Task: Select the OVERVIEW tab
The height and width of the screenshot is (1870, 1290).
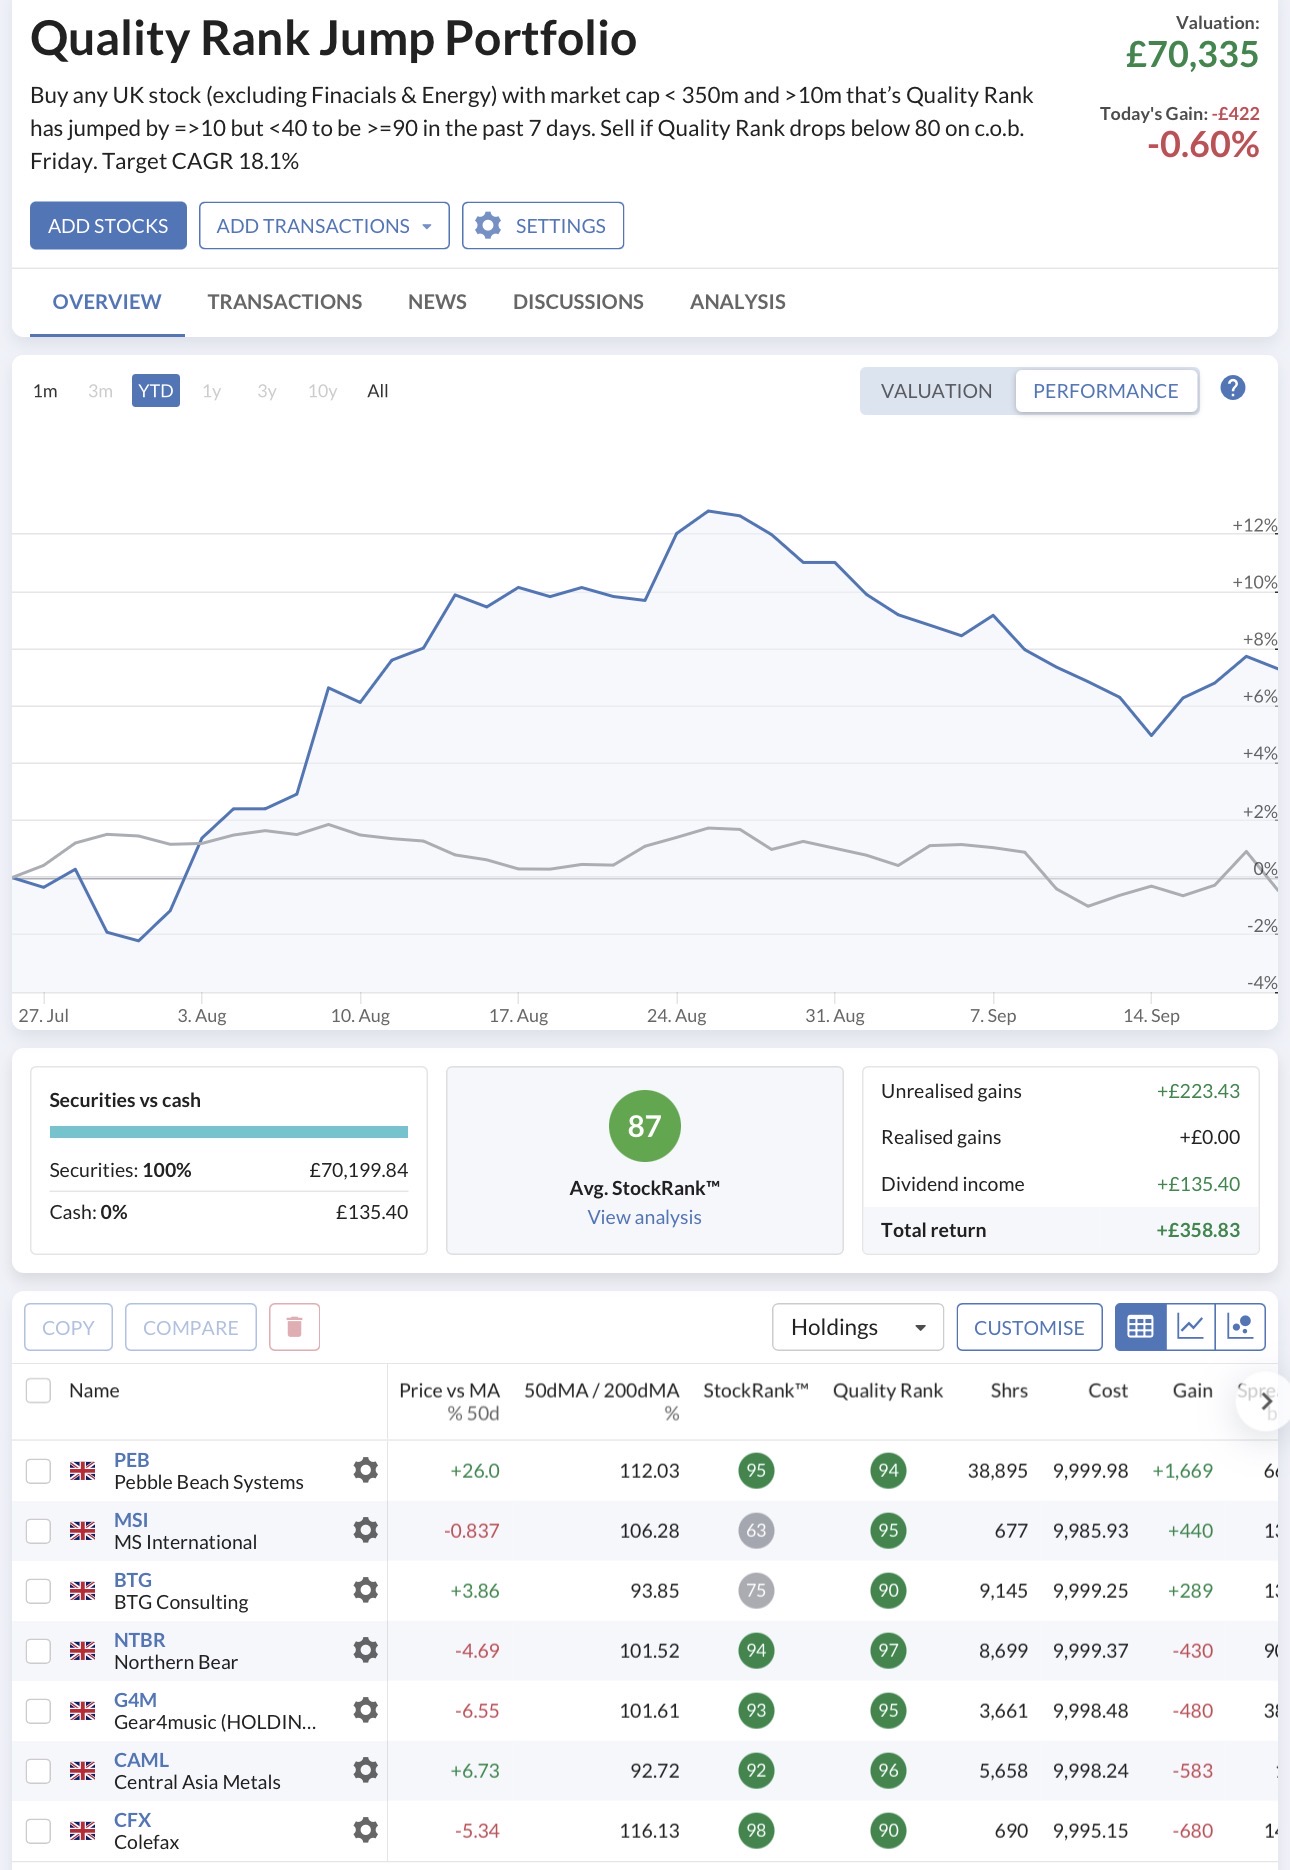Action: 107,302
